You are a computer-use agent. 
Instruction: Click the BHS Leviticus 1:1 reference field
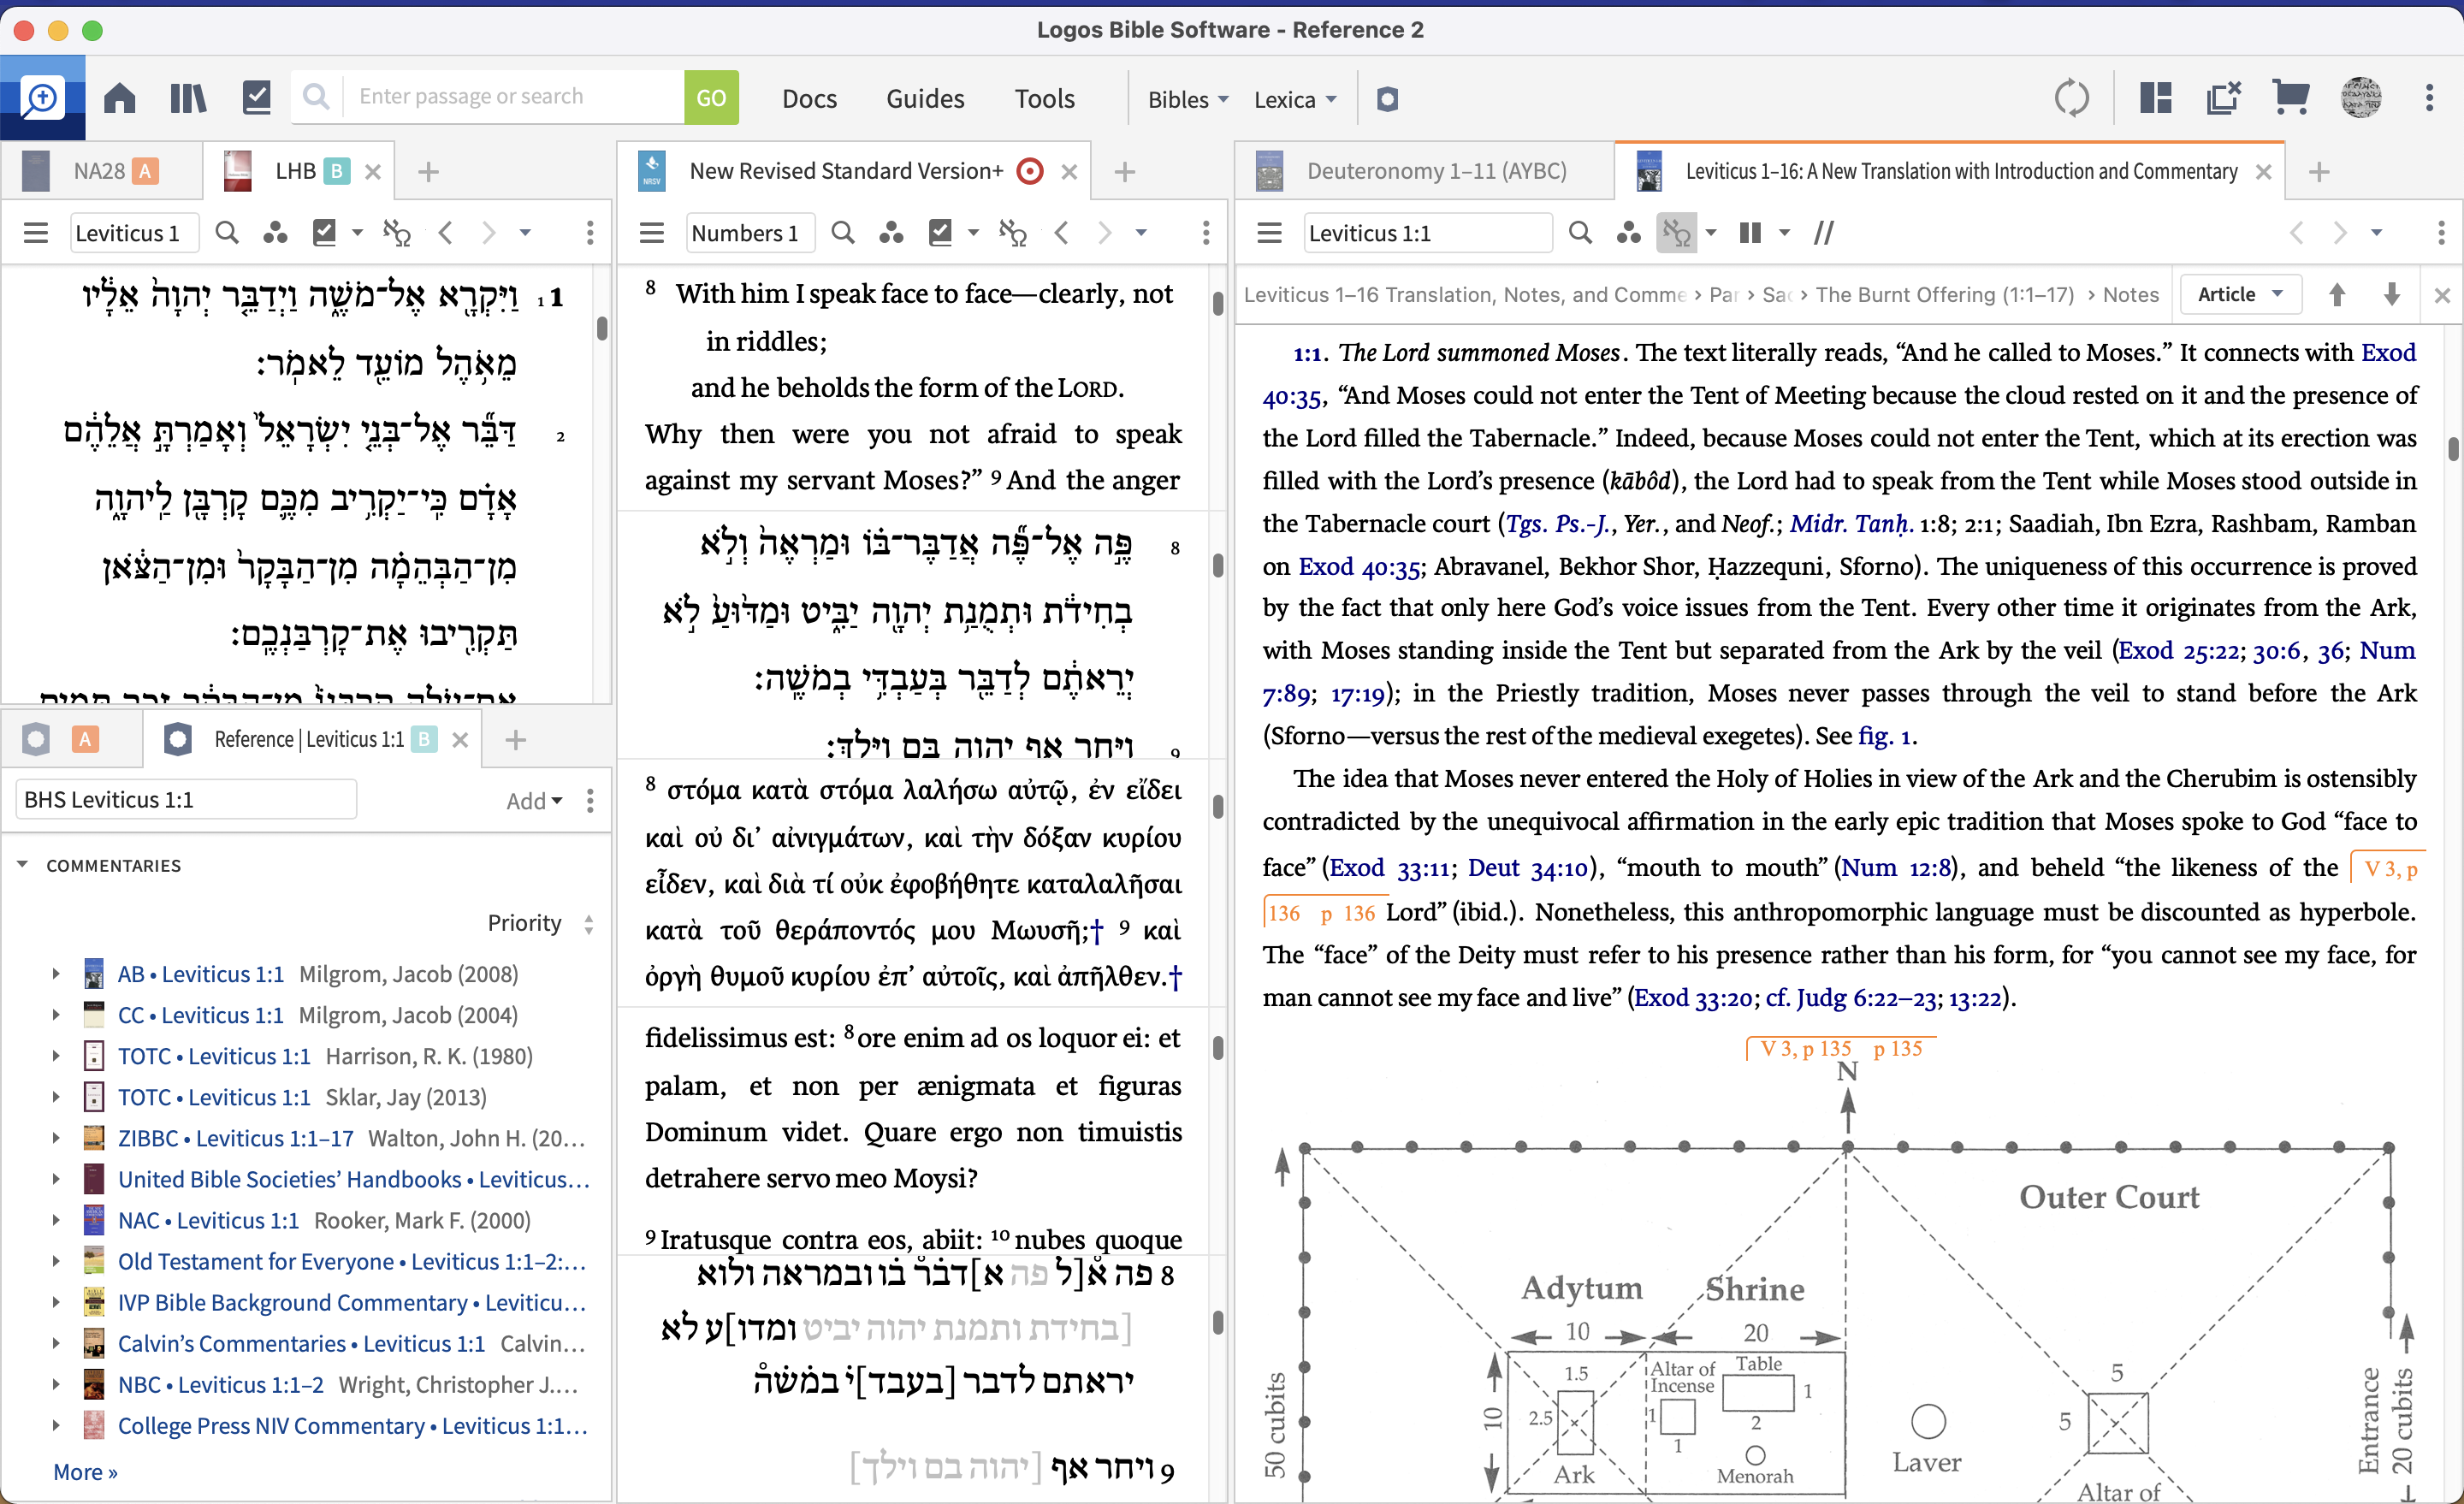[186, 801]
